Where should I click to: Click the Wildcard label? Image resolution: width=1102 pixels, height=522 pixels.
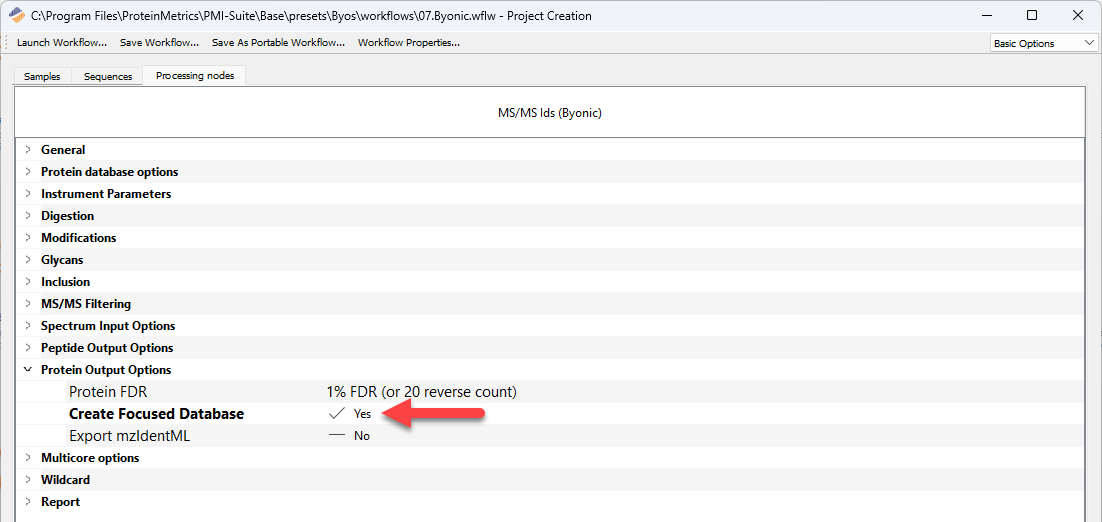point(65,480)
